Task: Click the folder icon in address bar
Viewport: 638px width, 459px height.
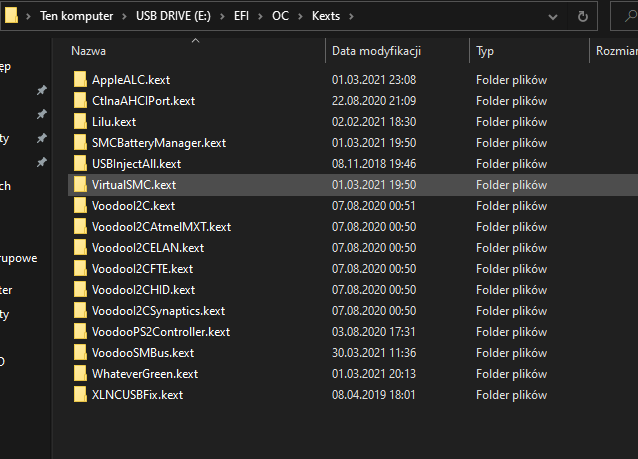Action: 11,15
